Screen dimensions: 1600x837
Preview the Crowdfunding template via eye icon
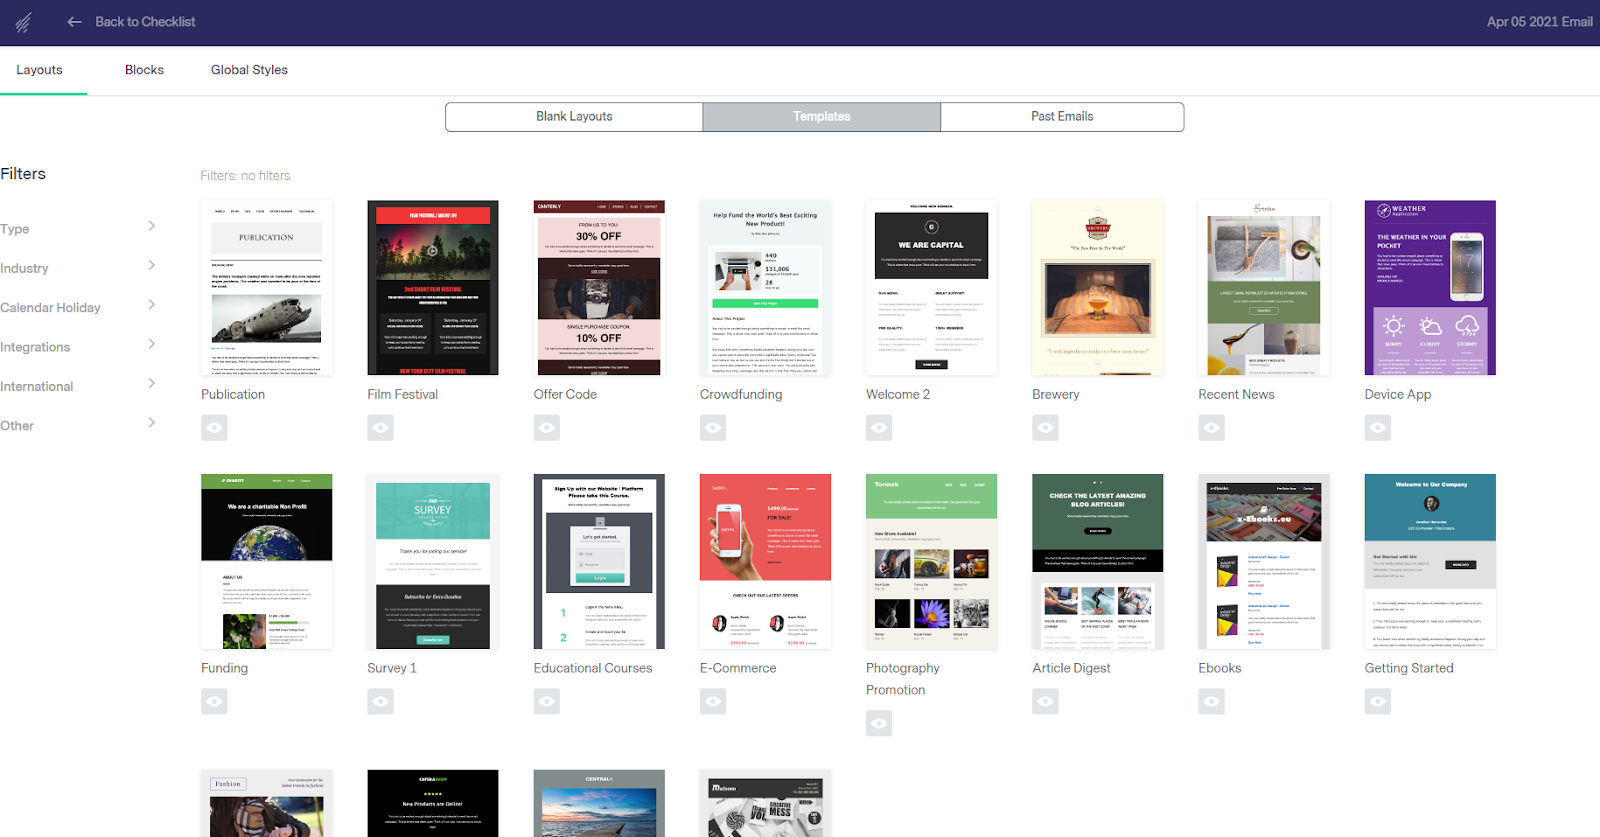click(713, 428)
